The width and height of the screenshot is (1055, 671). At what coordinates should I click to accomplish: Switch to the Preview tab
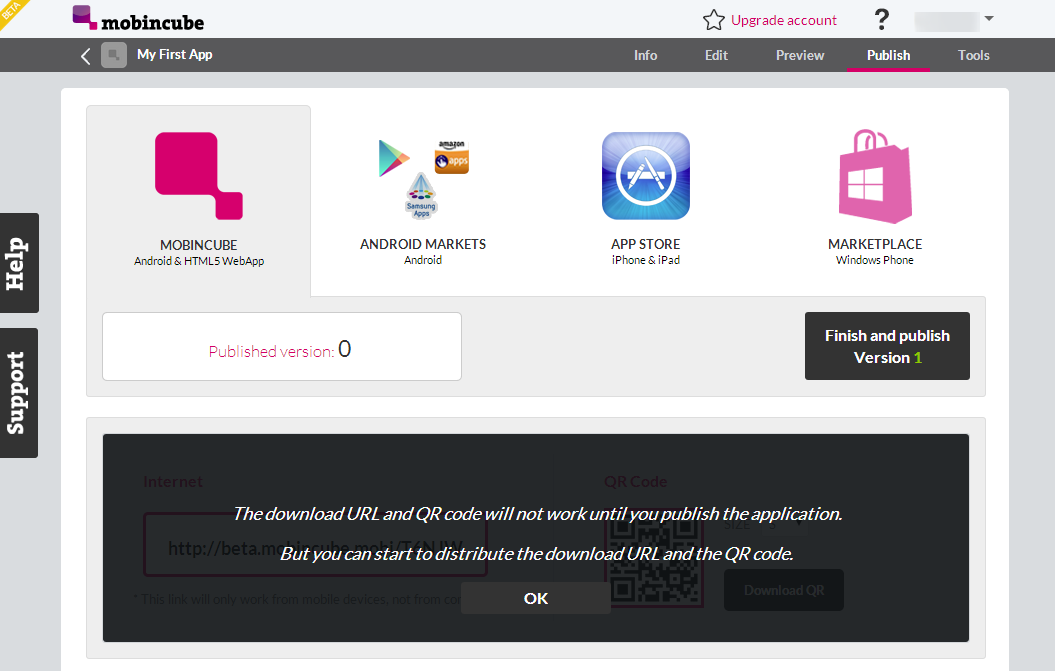pyautogui.click(x=799, y=55)
